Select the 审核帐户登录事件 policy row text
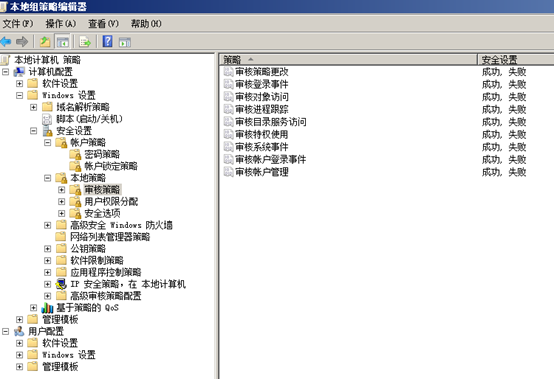Screen dimensions: 554x379 click(271, 159)
